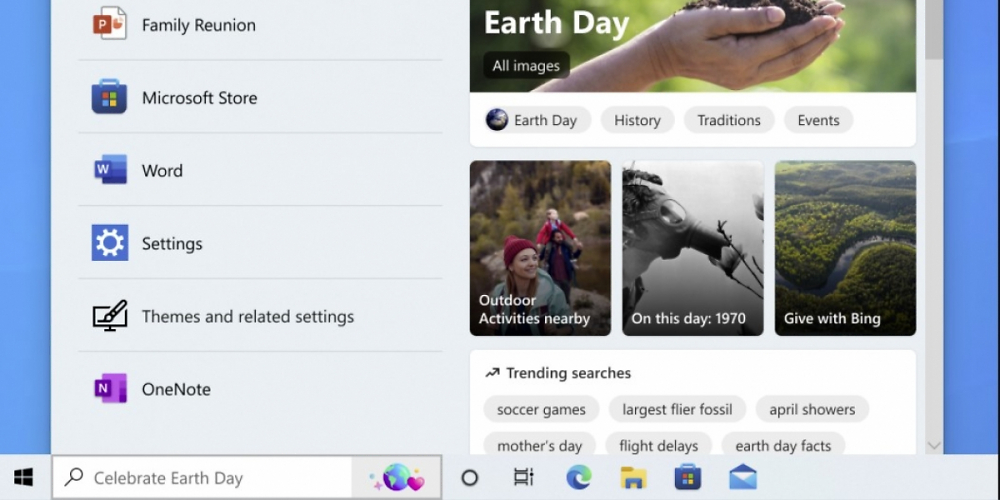Open the On this day: 1970 card

point(693,248)
